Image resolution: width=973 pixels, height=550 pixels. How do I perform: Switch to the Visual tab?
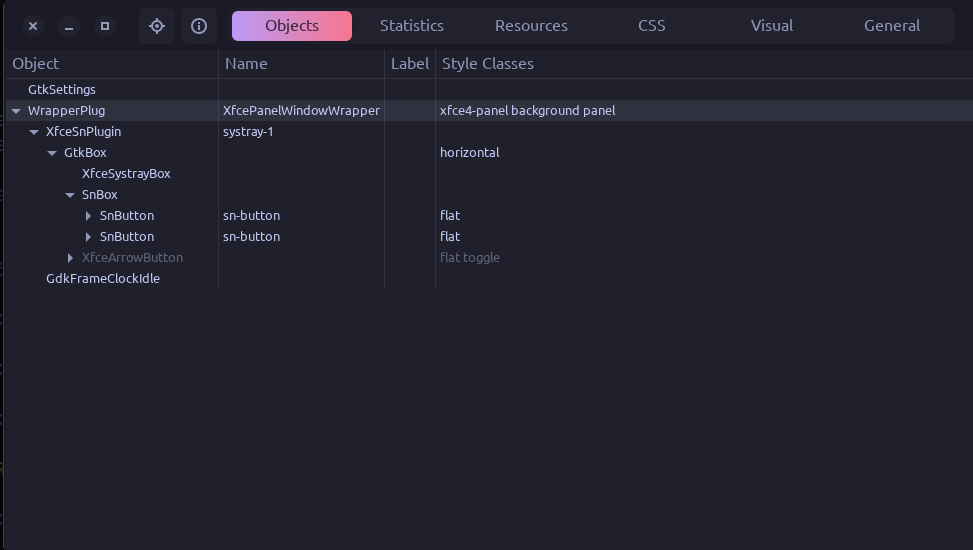pyautogui.click(x=772, y=26)
